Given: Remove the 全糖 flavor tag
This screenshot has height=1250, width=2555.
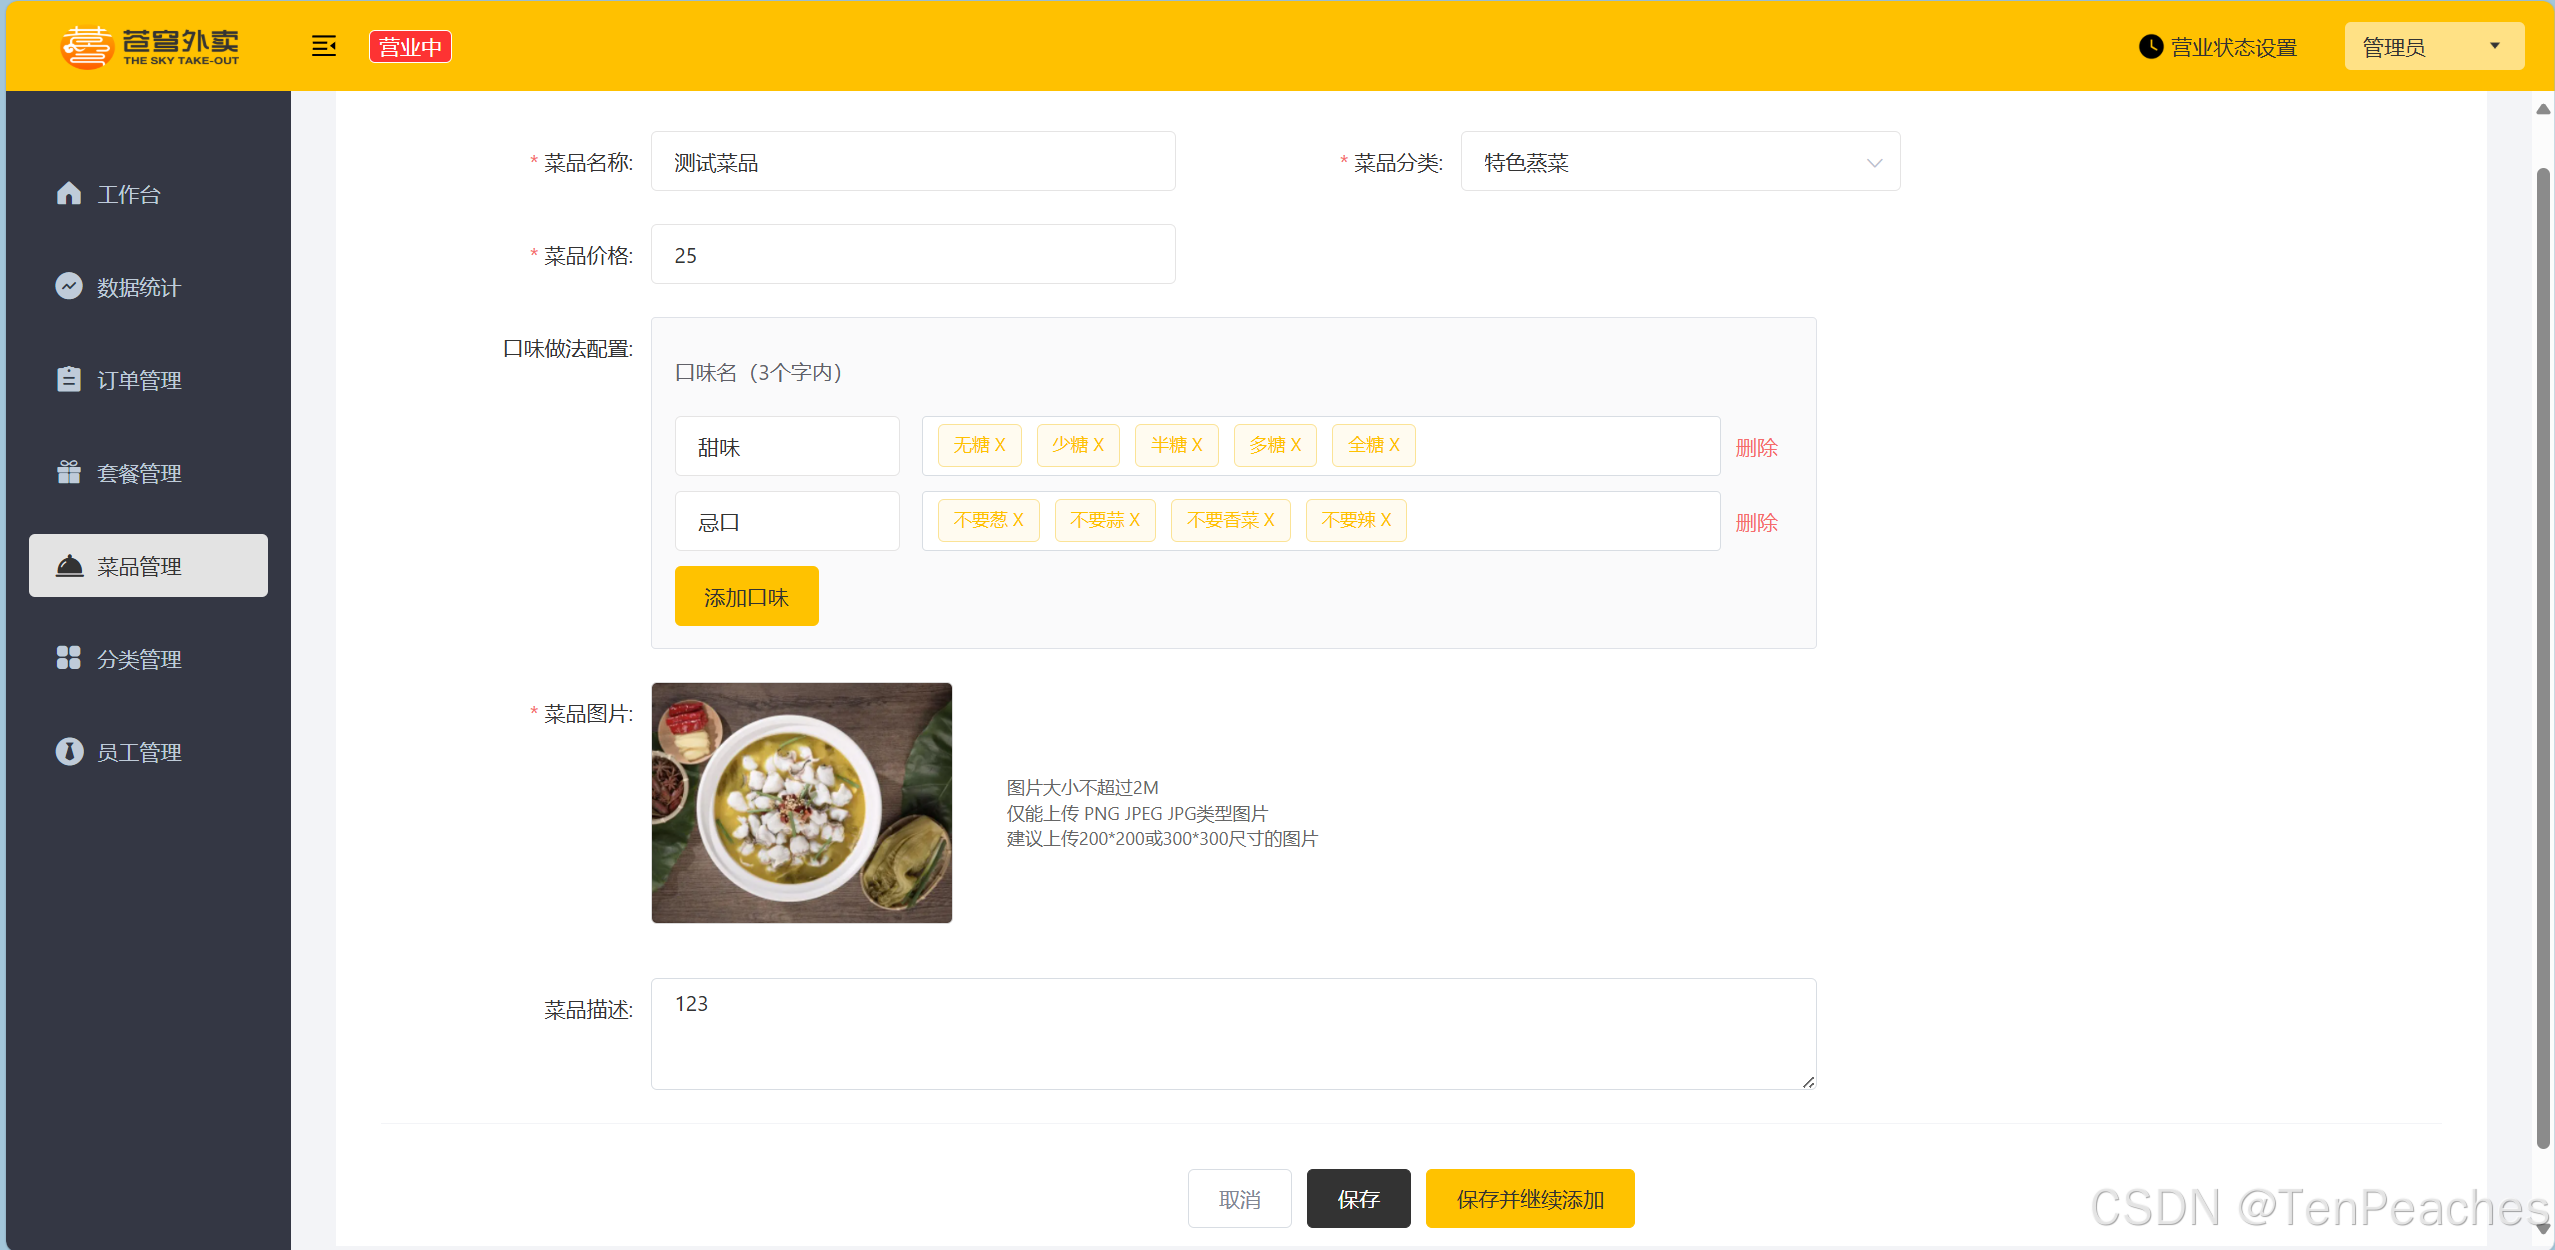Looking at the screenshot, I should [1394, 445].
